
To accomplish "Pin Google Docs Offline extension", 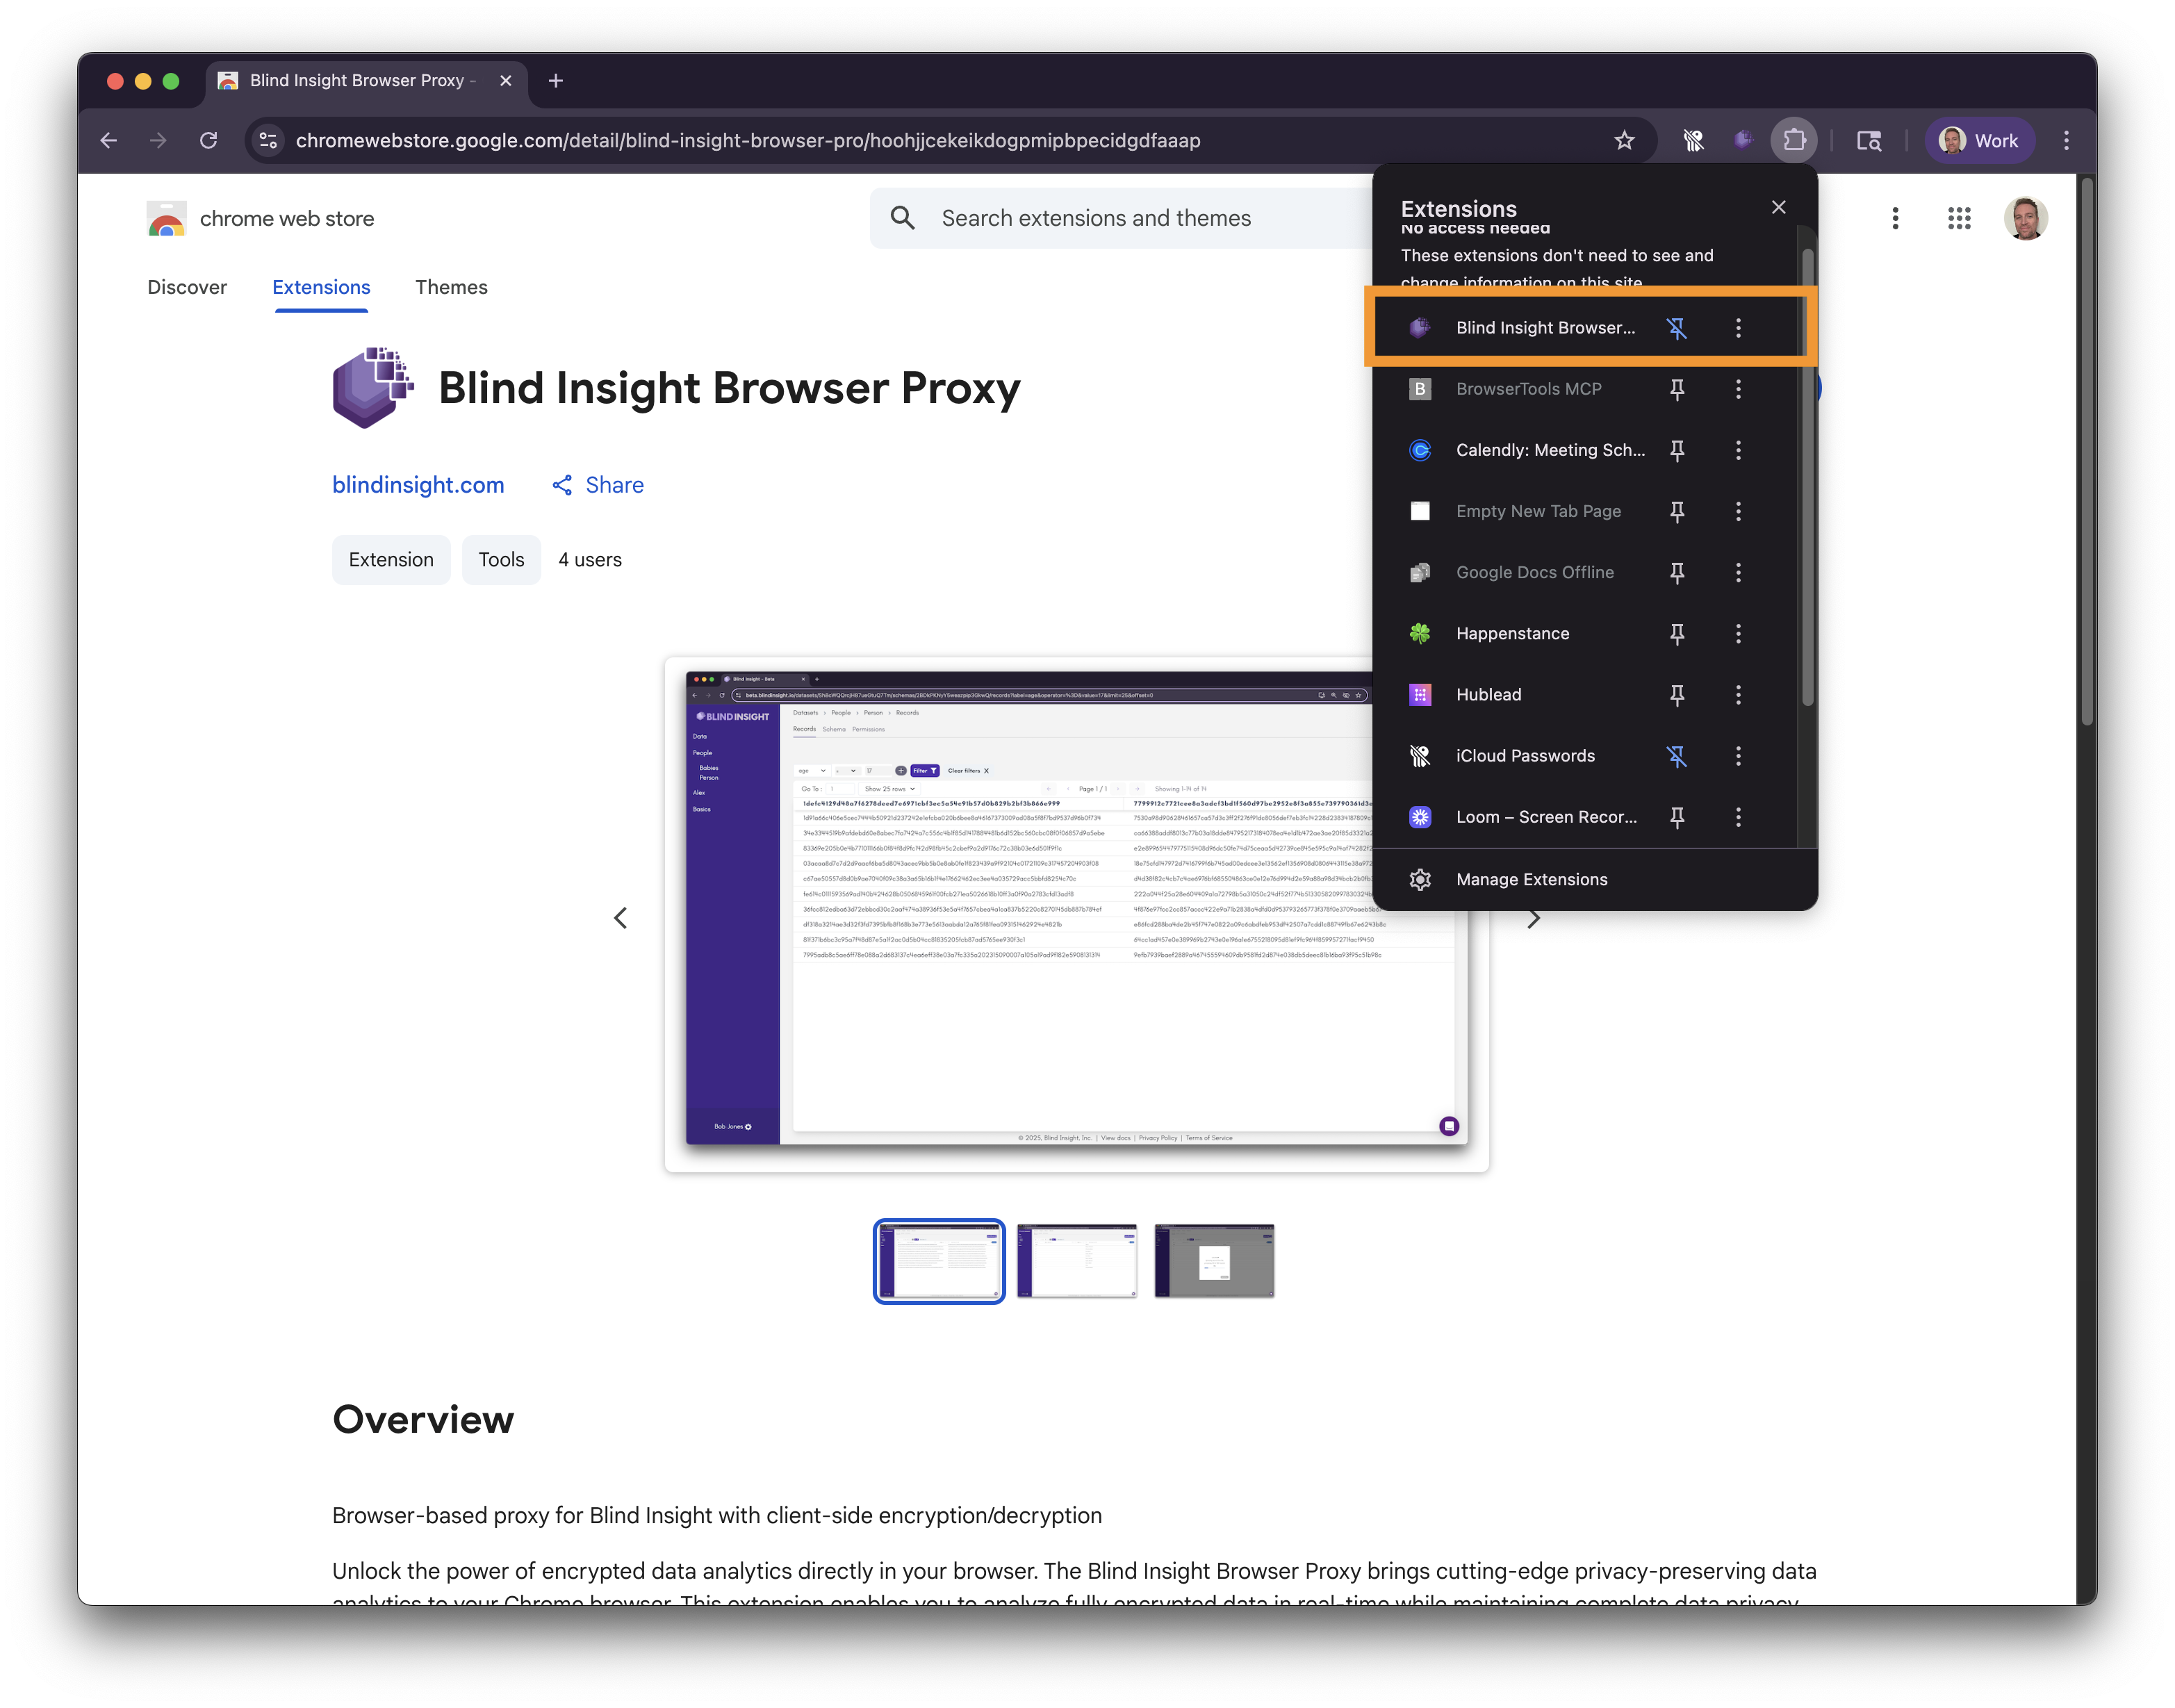I will point(1677,572).
